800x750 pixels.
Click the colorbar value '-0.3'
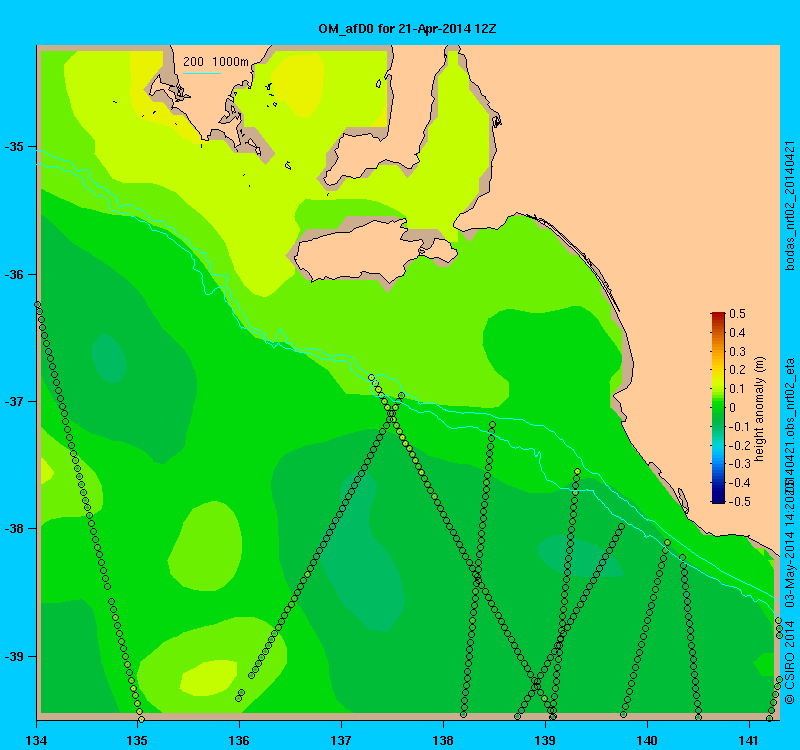click(x=738, y=464)
